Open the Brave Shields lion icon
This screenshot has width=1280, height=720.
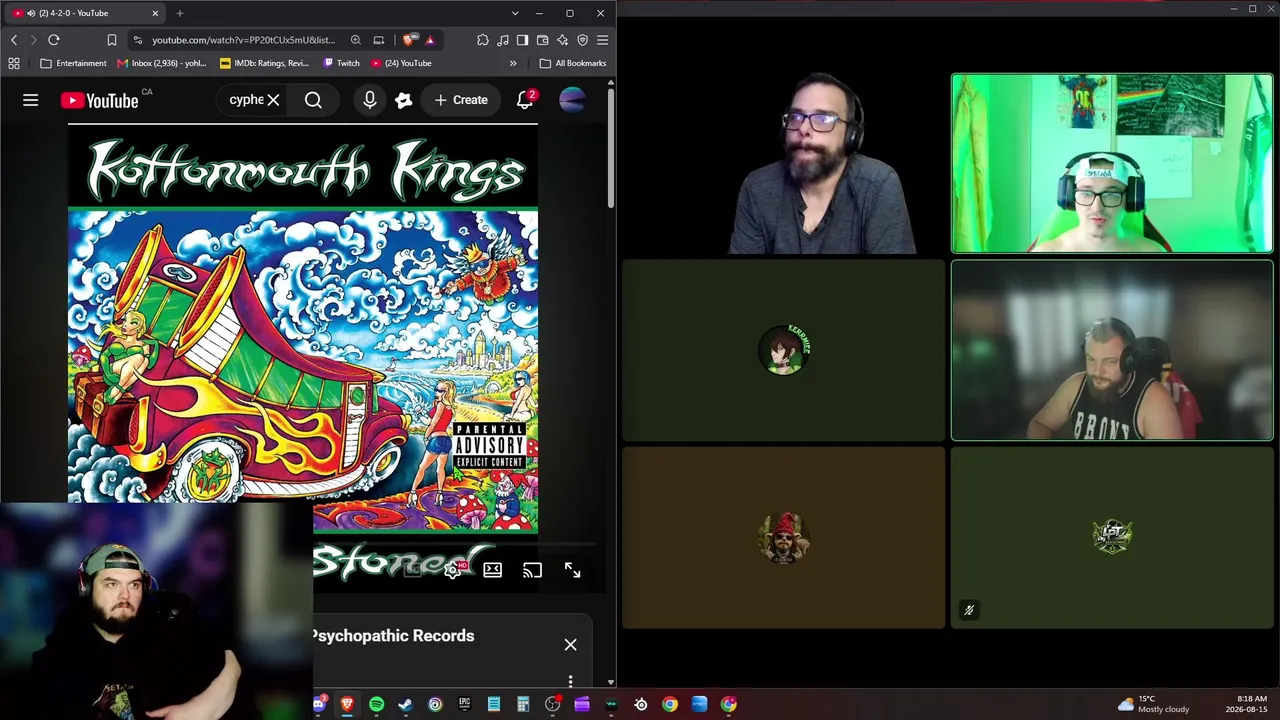point(409,40)
